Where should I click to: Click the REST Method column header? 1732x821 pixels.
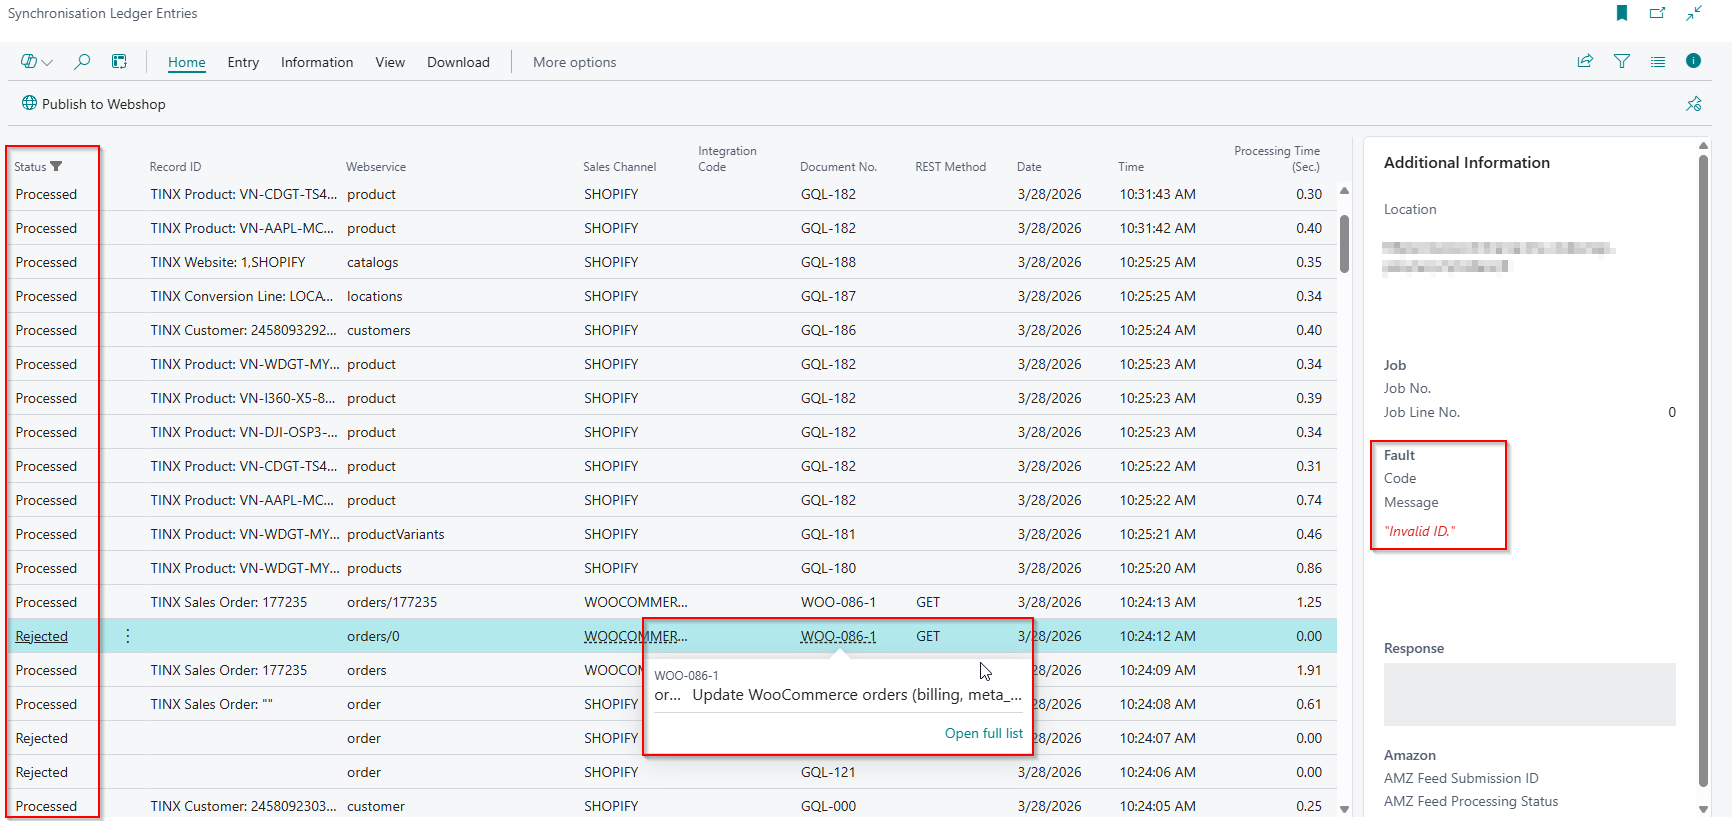(x=950, y=167)
